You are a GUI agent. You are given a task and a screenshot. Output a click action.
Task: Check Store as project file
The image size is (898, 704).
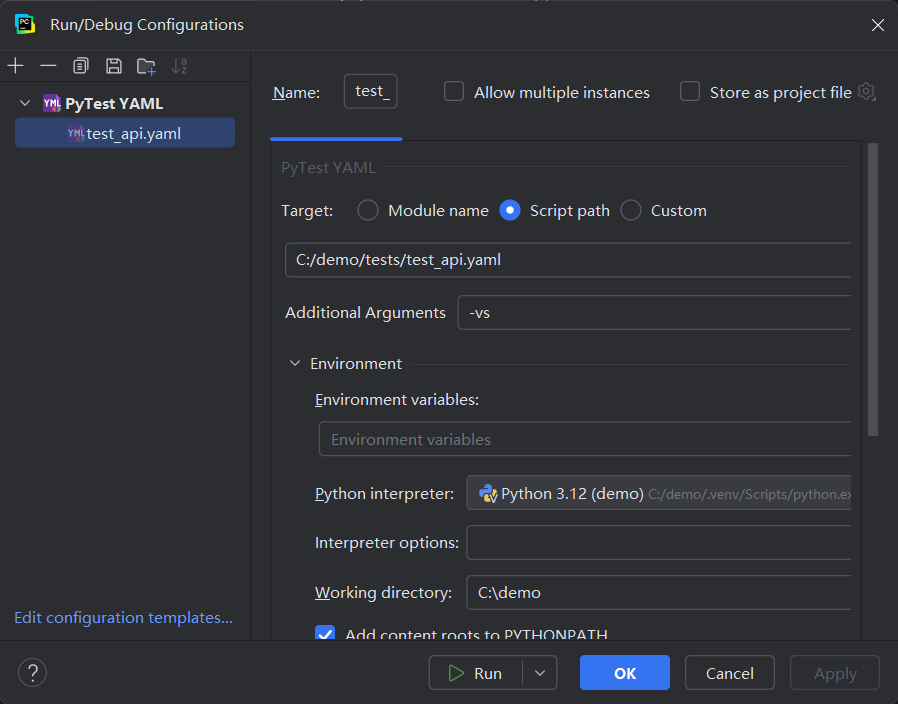(x=690, y=92)
